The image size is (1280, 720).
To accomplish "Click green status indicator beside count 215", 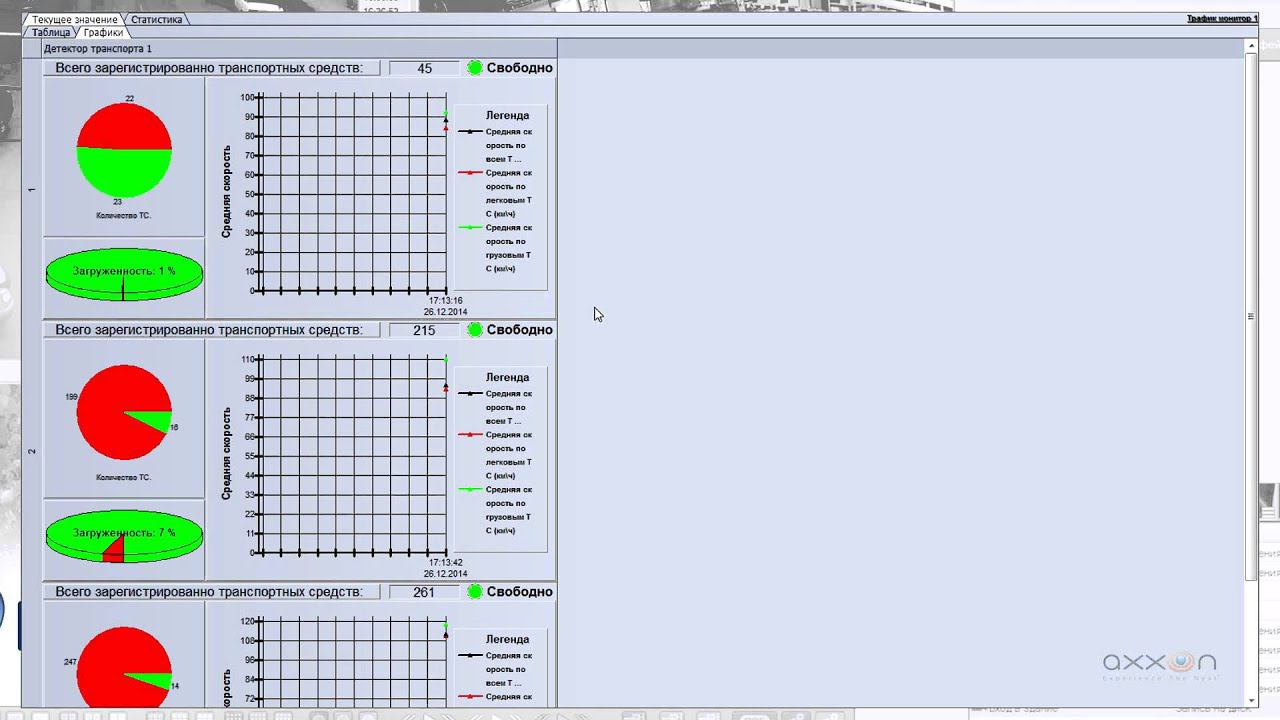I will tap(475, 330).
